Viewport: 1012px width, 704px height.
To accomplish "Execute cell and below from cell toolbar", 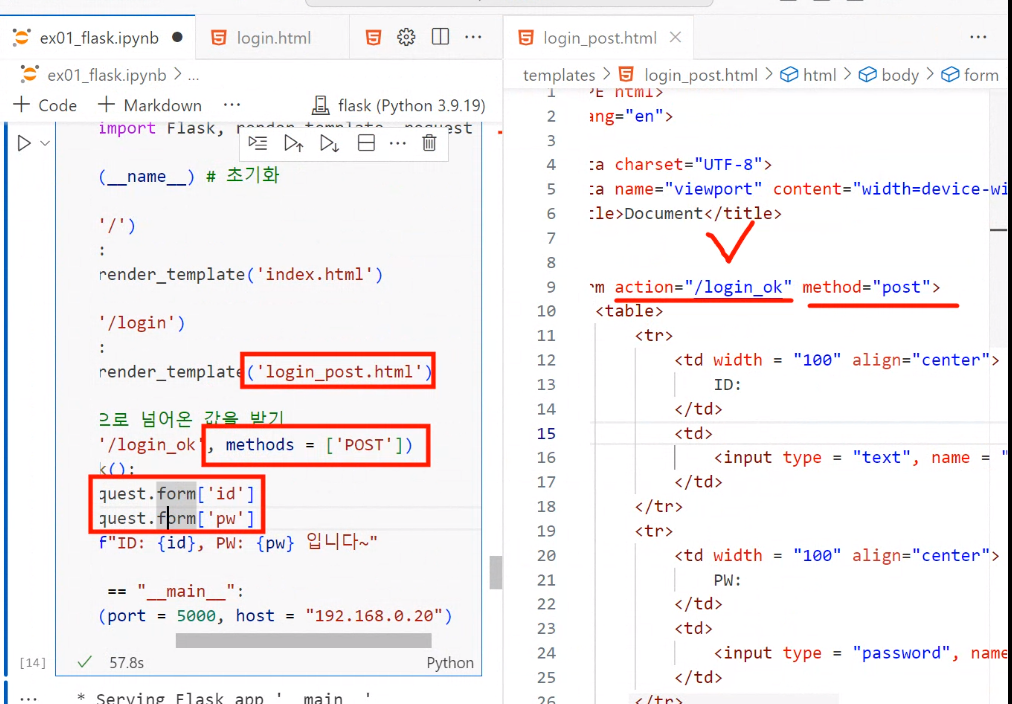I will 330,143.
